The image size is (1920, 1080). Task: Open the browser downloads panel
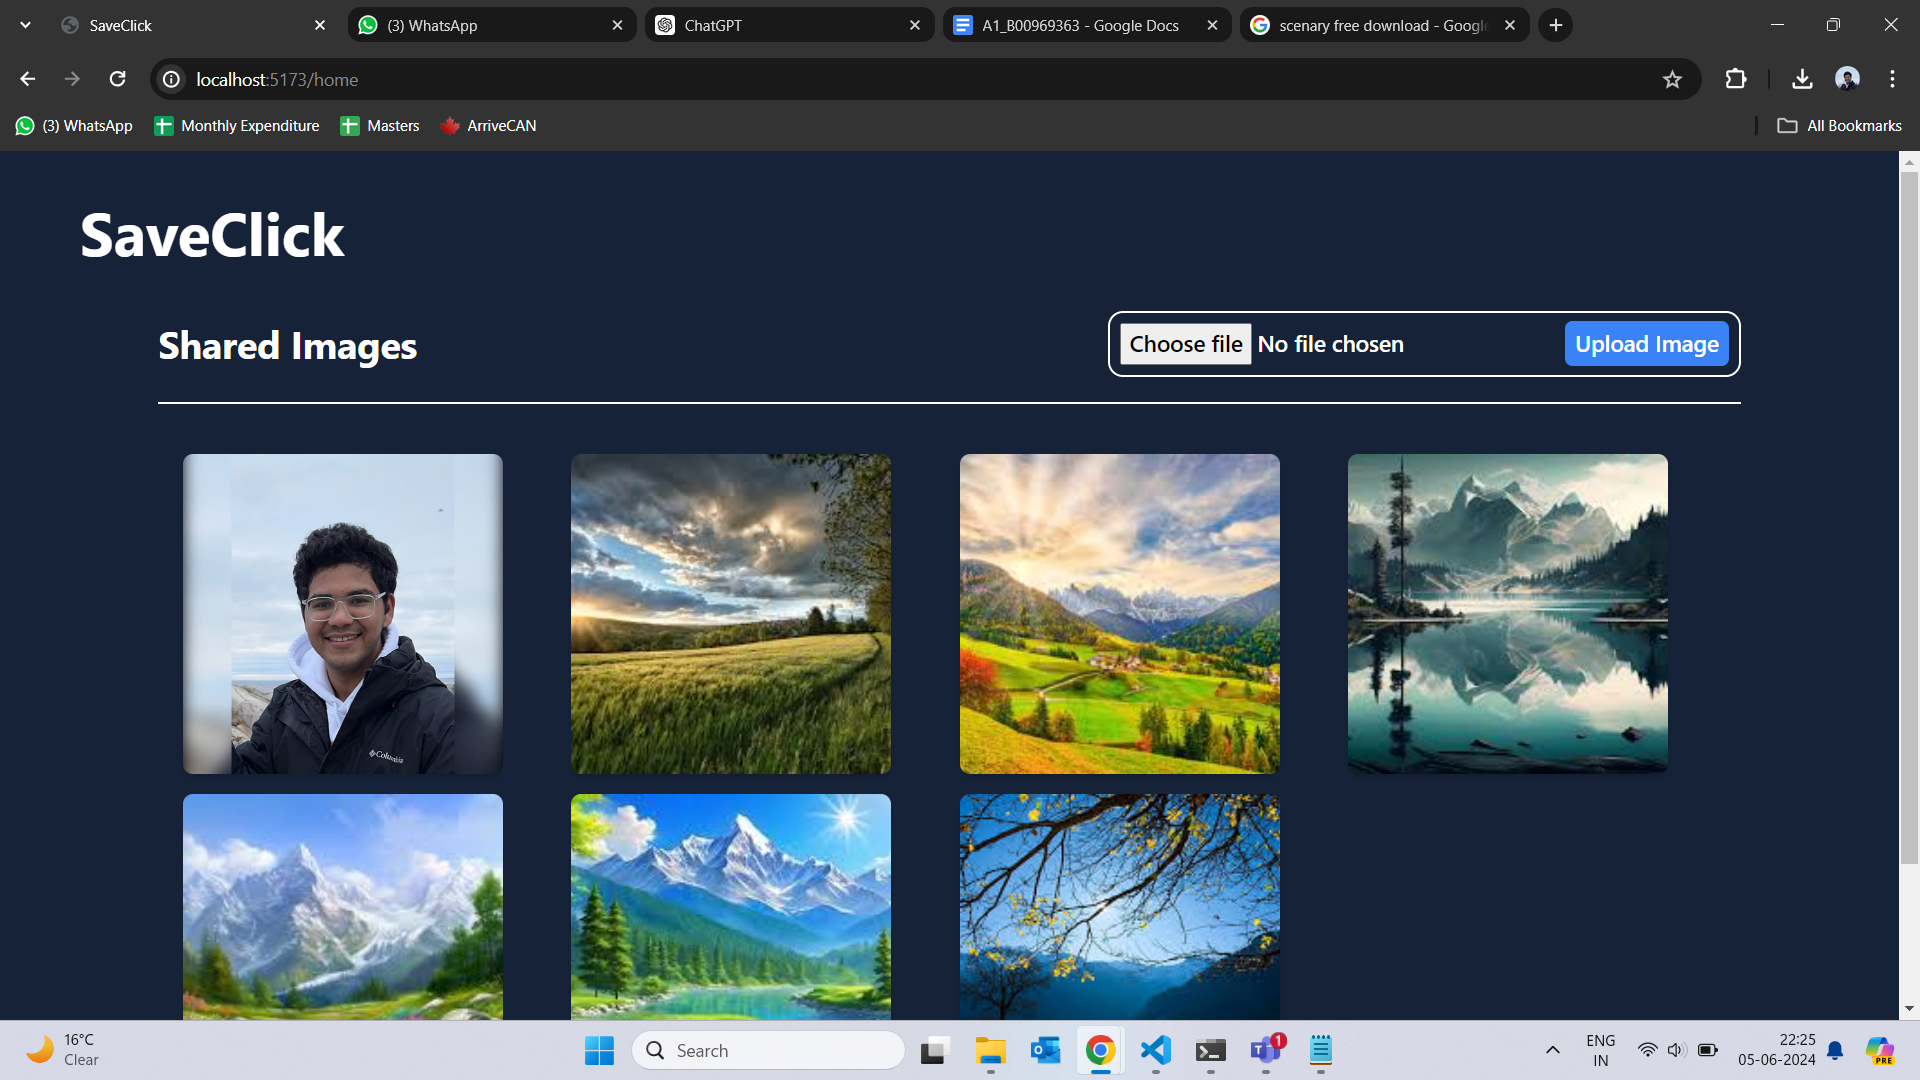[1802, 79]
